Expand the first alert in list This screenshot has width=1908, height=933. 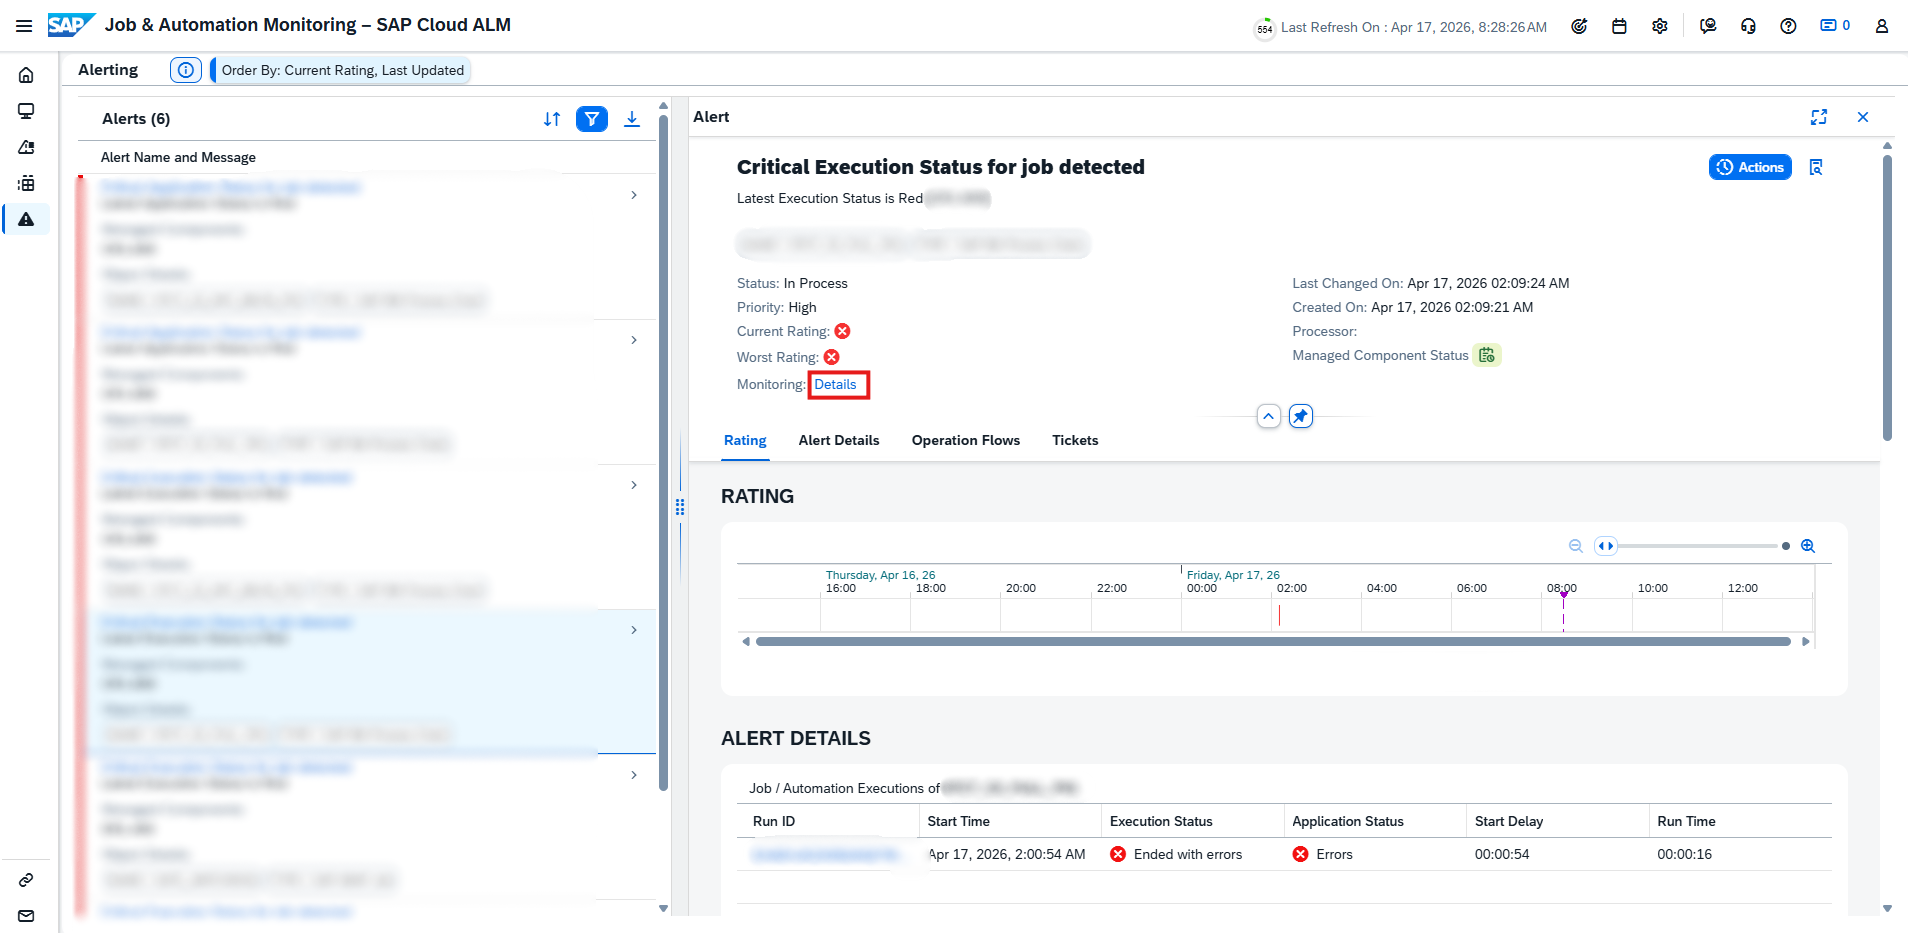click(634, 195)
